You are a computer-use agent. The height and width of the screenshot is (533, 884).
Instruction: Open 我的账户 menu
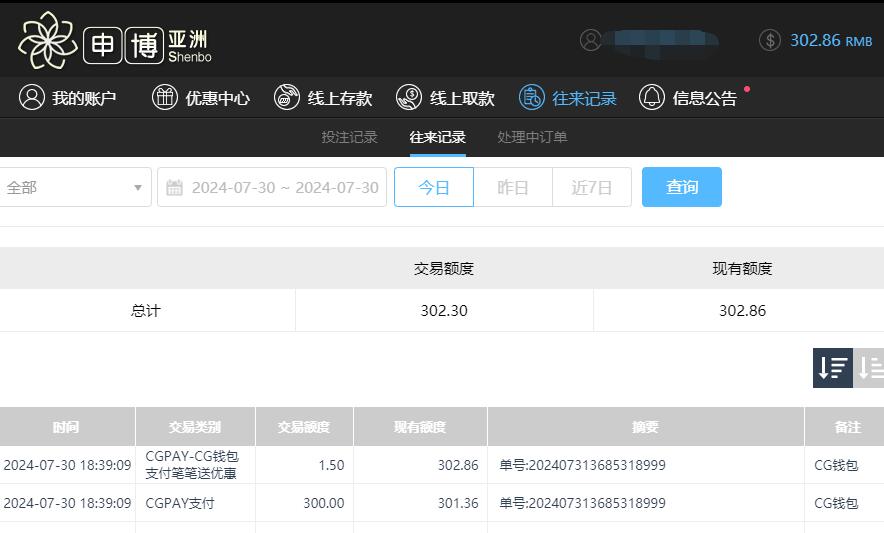point(68,98)
